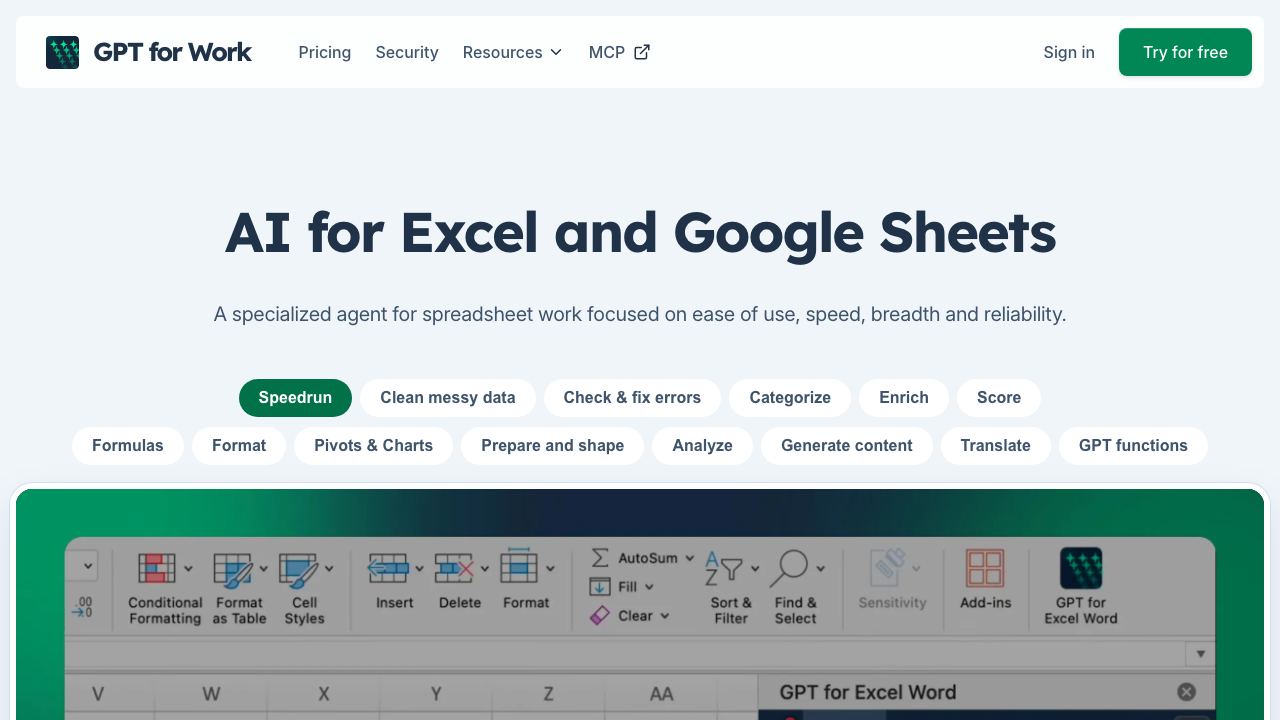
Task: Close the GPT for Excel Word panel
Action: (x=1186, y=692)
